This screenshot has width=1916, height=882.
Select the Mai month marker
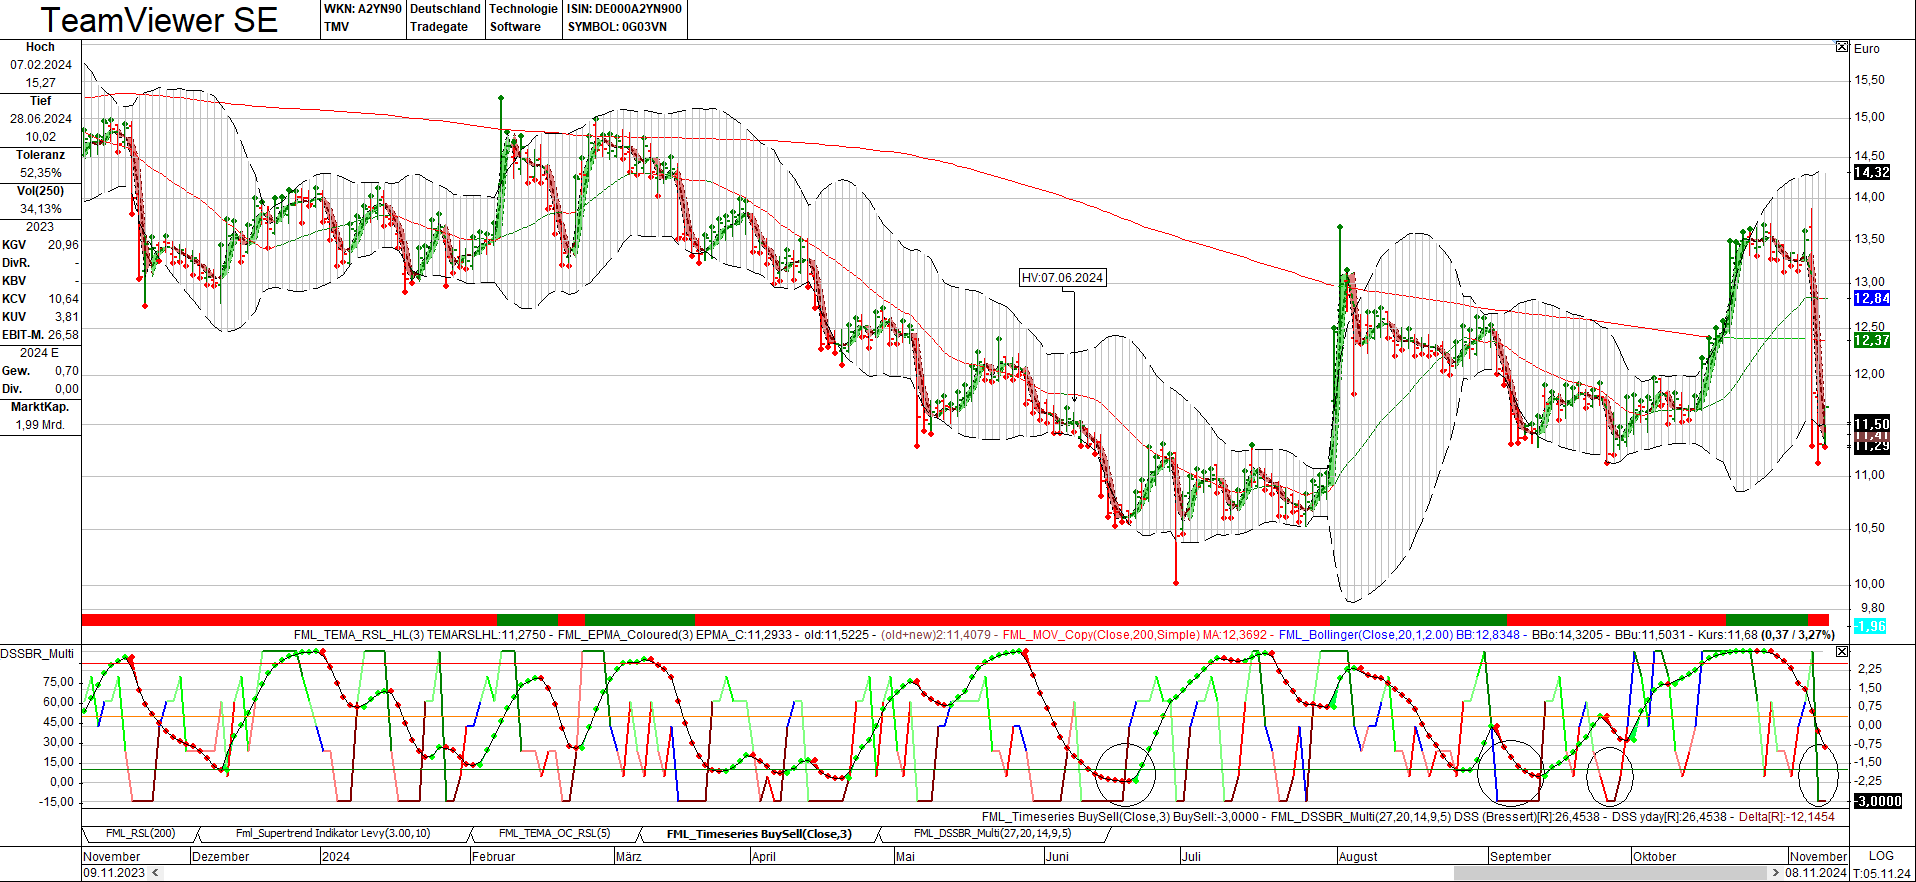(905, 857)
